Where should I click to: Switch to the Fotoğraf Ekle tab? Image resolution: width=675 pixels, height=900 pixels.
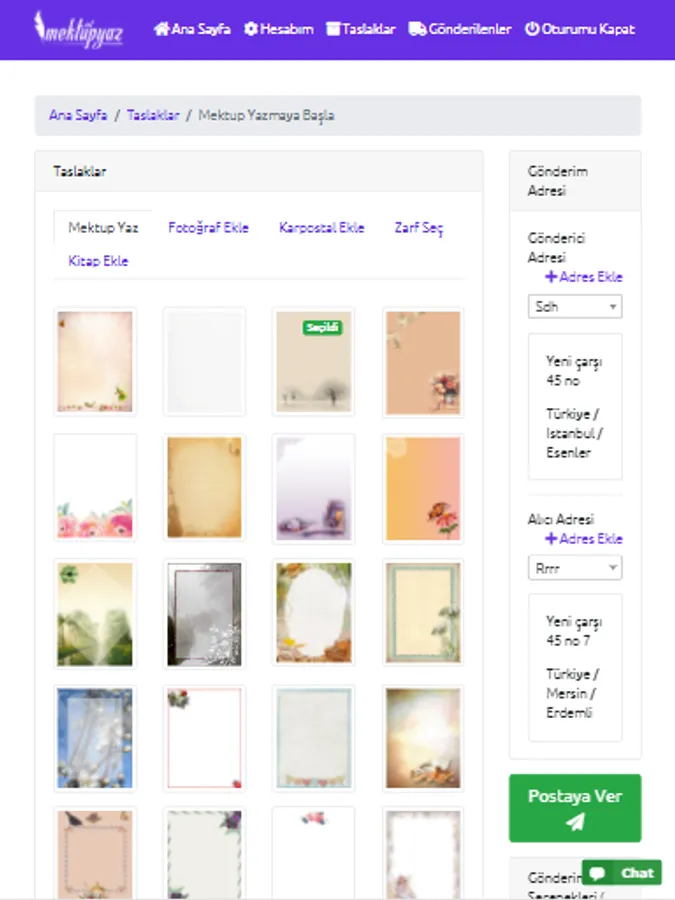(208, 228)
